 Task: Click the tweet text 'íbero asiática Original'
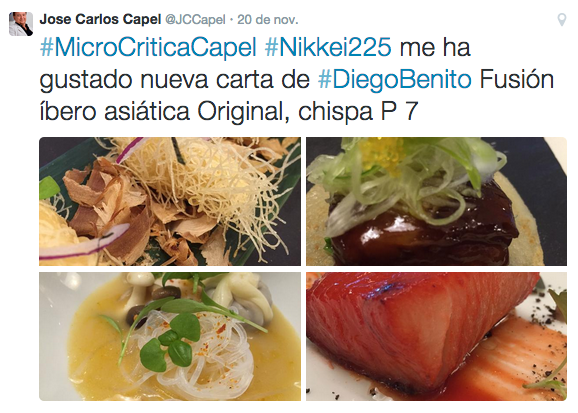[x=164, y=111]
